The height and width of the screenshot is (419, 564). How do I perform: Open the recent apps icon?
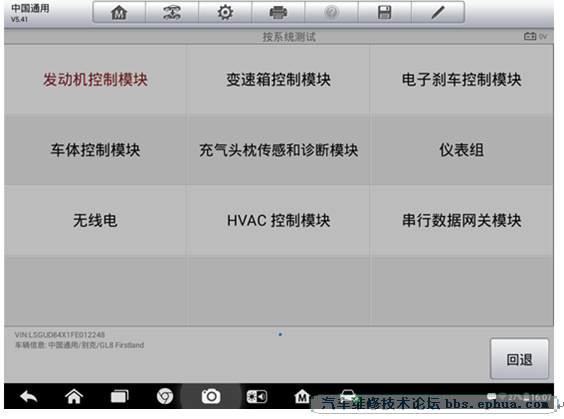coord(119,397)
